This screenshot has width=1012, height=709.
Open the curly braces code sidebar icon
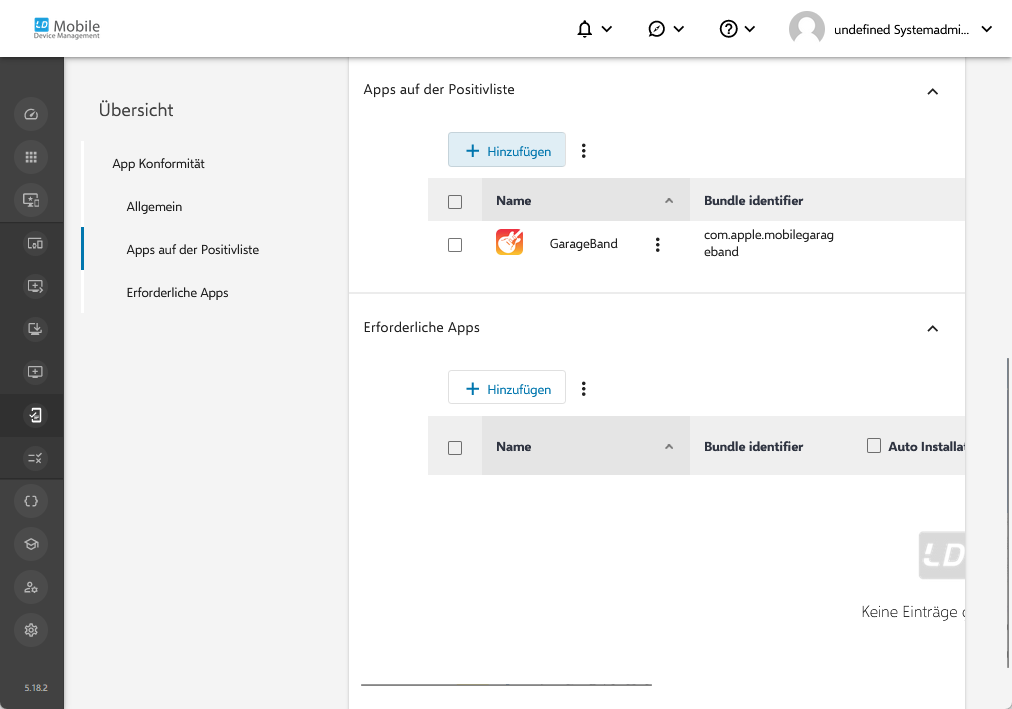pyautogui.click(x=31, y=501)
